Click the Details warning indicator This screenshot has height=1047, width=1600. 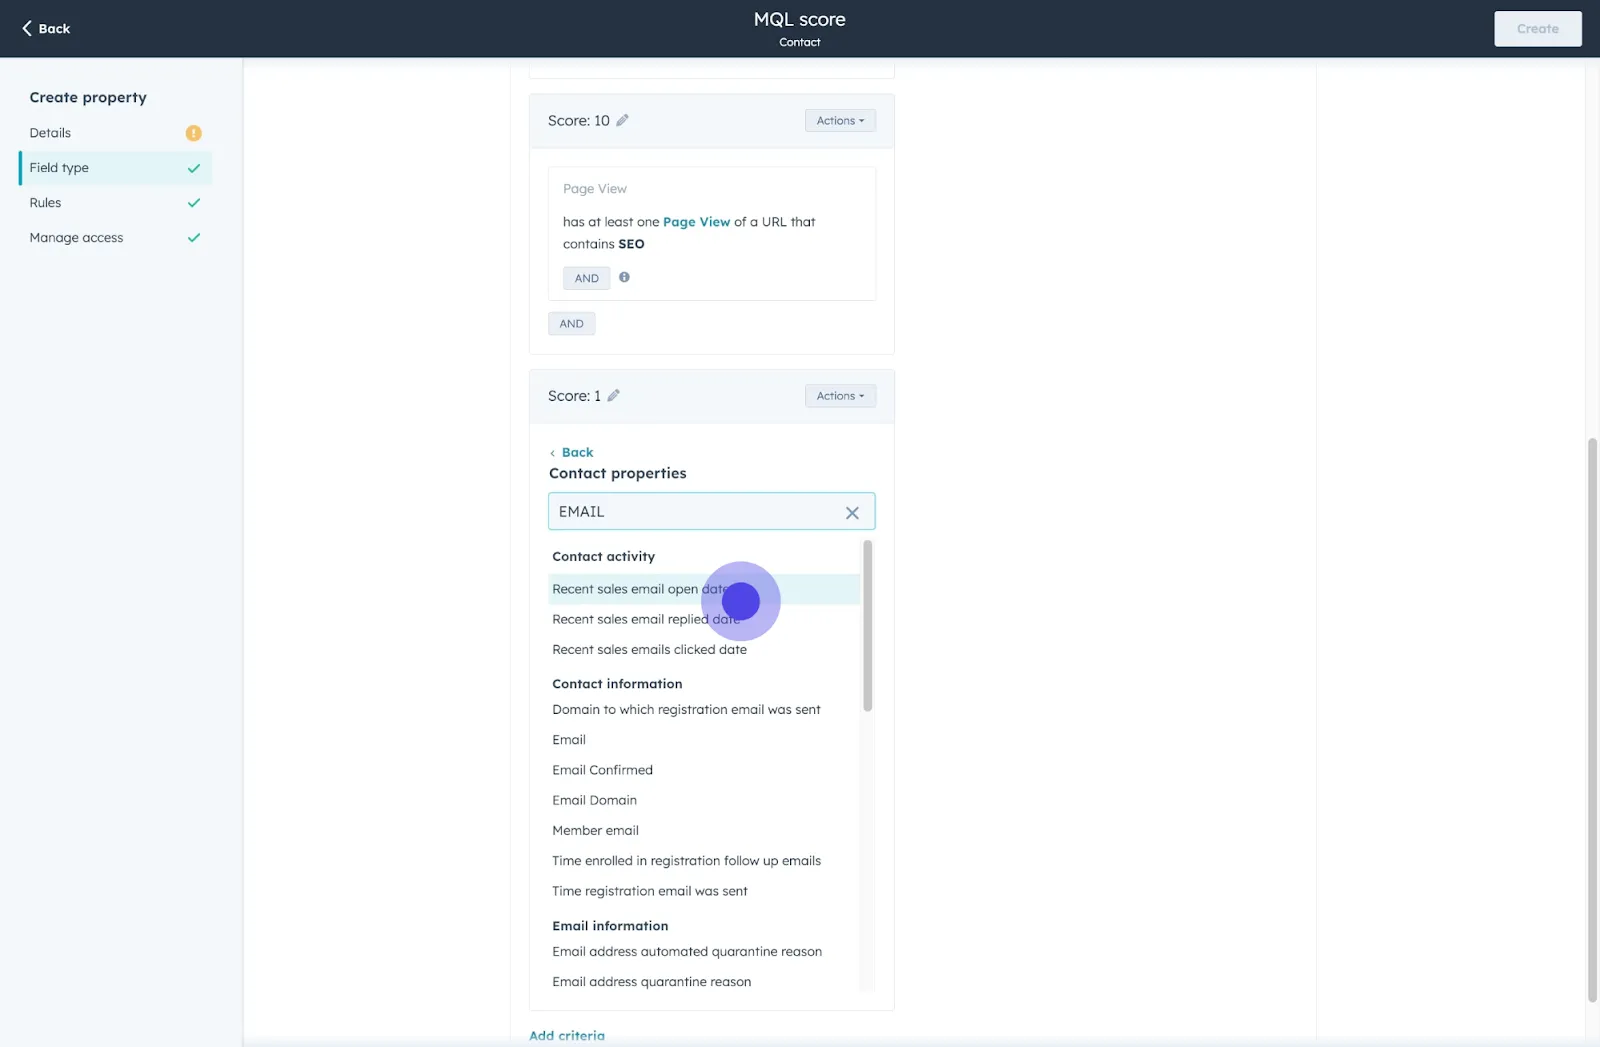pos(194,133)
